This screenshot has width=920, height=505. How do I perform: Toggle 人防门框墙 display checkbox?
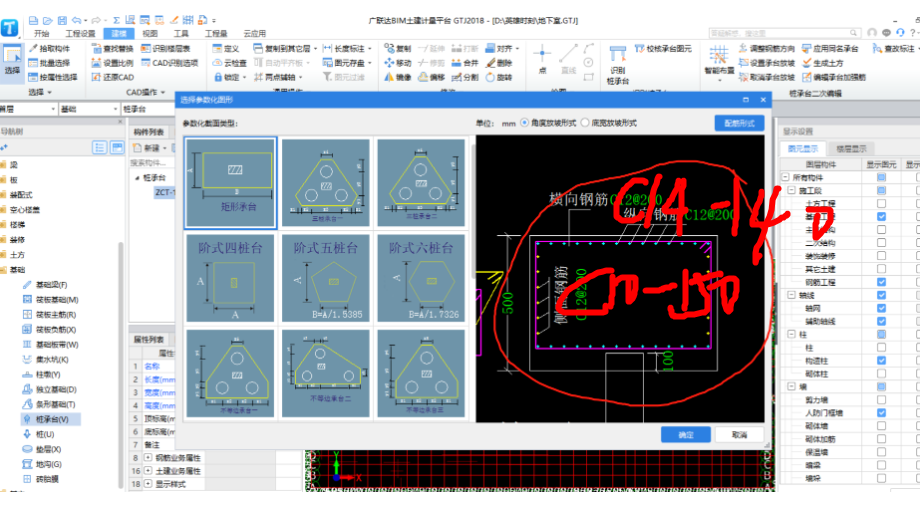tap(881, 413)
